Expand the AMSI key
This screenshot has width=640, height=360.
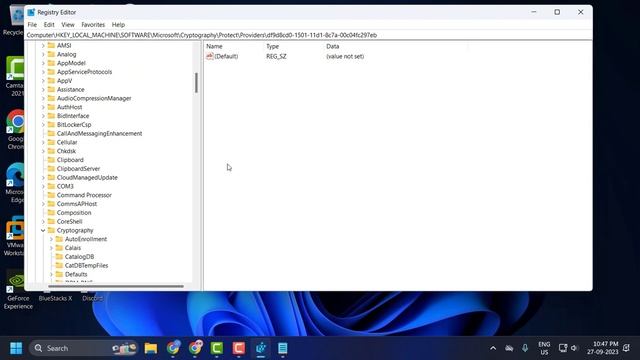click(x=43, y=45)
